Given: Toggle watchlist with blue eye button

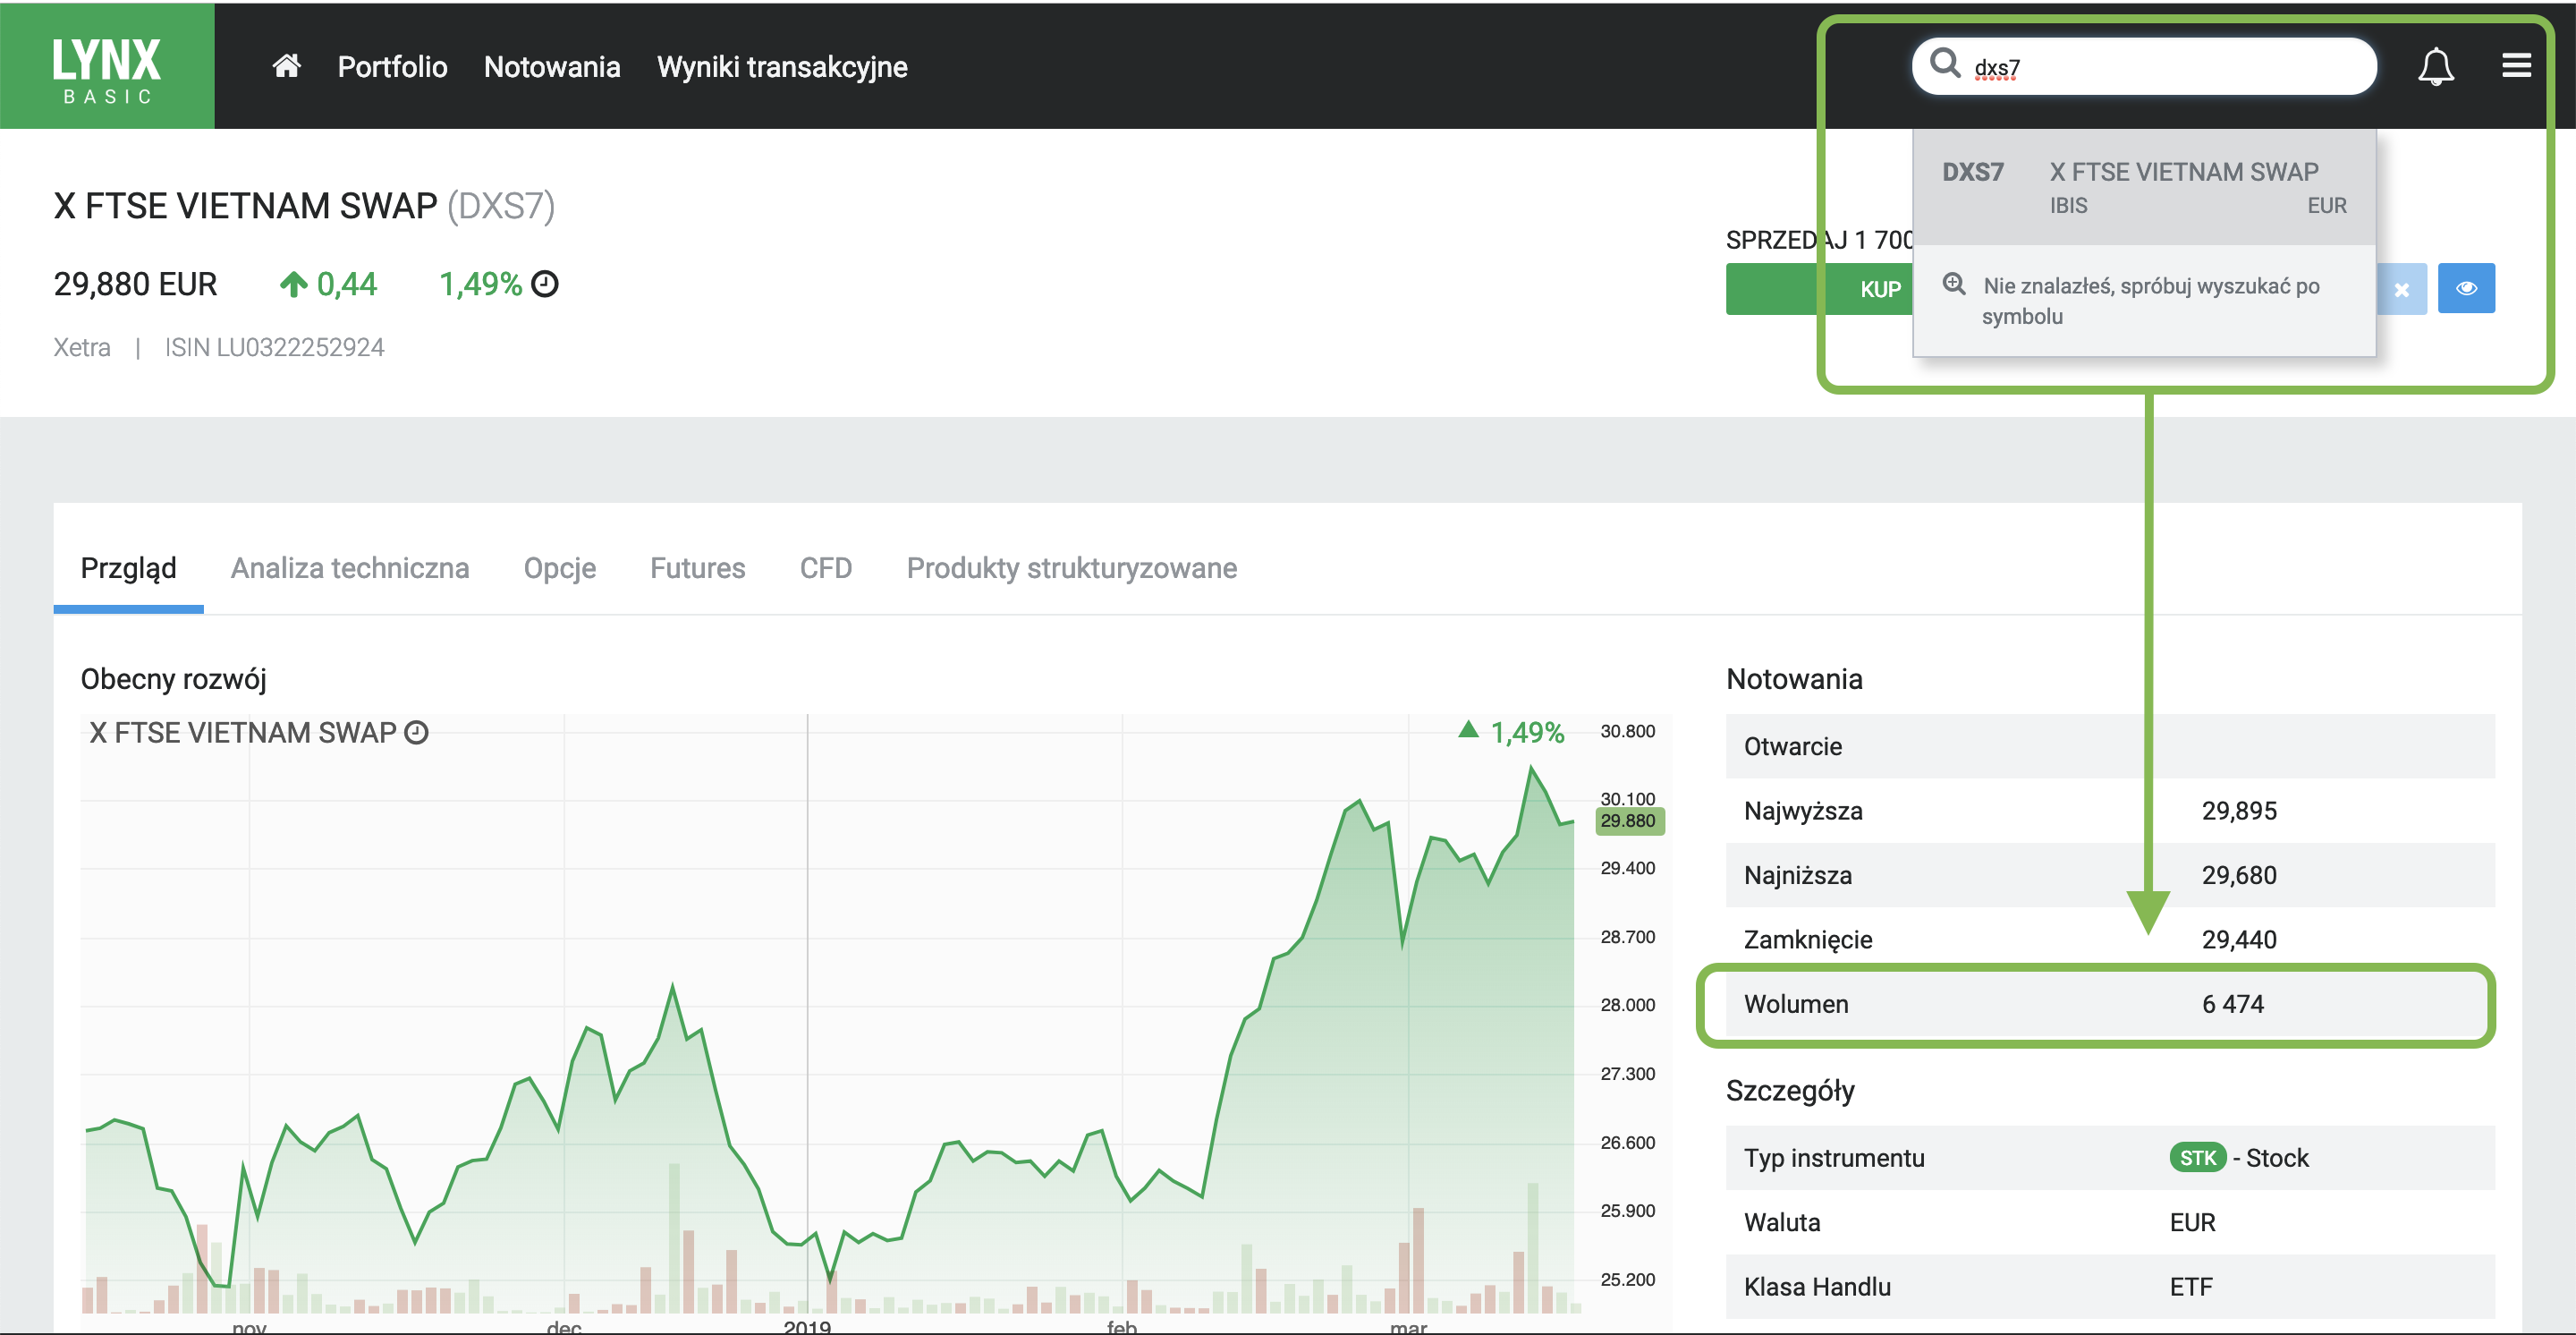Looking at the screenshot, I should [2465, 289].
